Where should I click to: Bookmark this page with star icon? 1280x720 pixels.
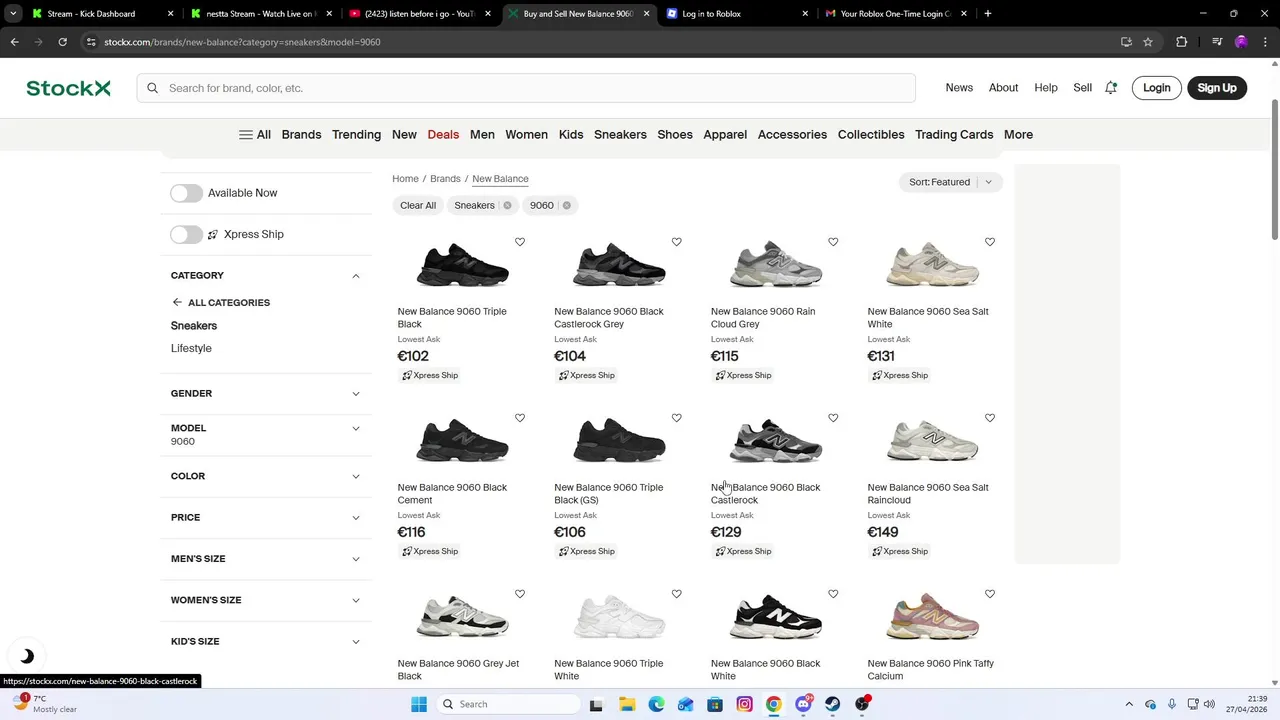click(1148, 42)
